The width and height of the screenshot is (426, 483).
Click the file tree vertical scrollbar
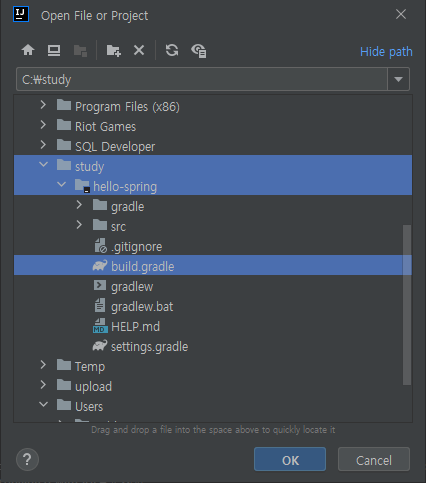pos(407,305)
